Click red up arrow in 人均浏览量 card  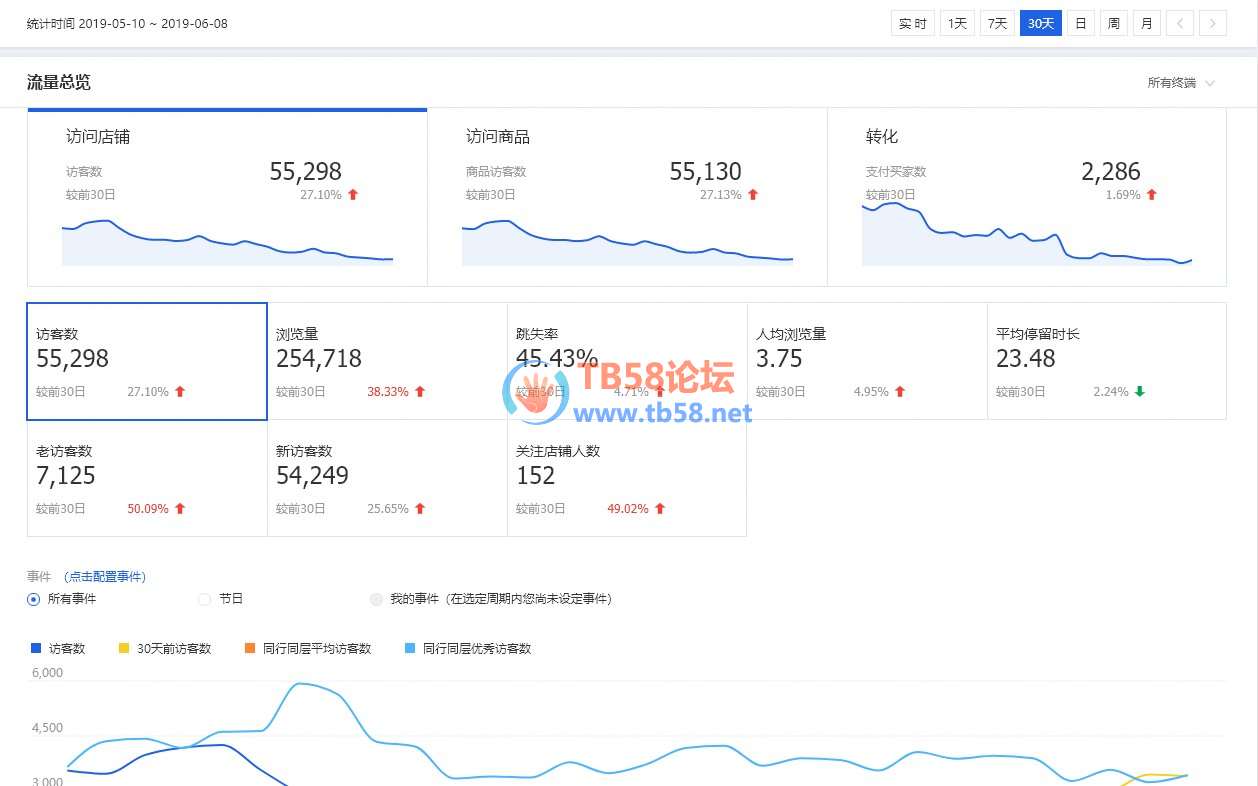click(899, 392)
